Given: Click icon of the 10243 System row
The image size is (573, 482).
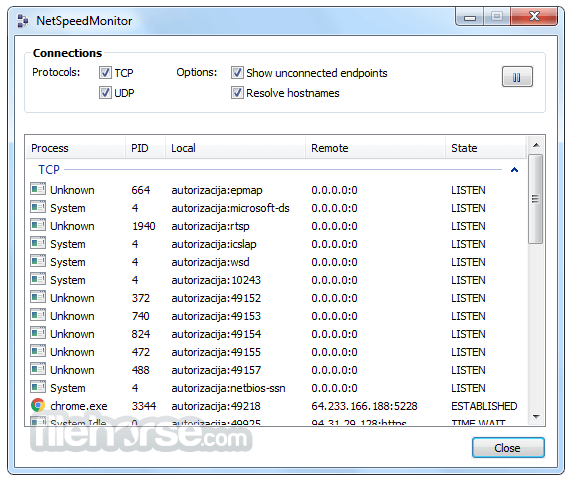Looking at the screenshot, I should 38,279.
